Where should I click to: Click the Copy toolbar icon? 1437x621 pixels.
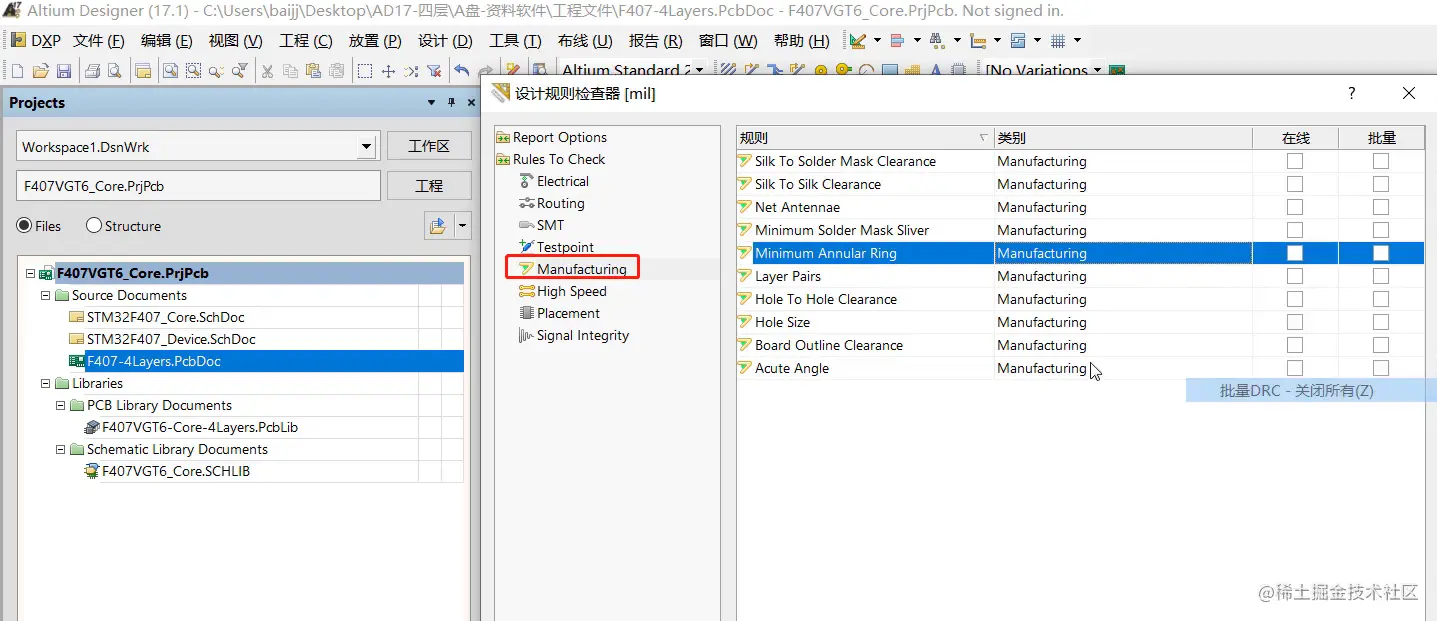[x=290, y=71]
